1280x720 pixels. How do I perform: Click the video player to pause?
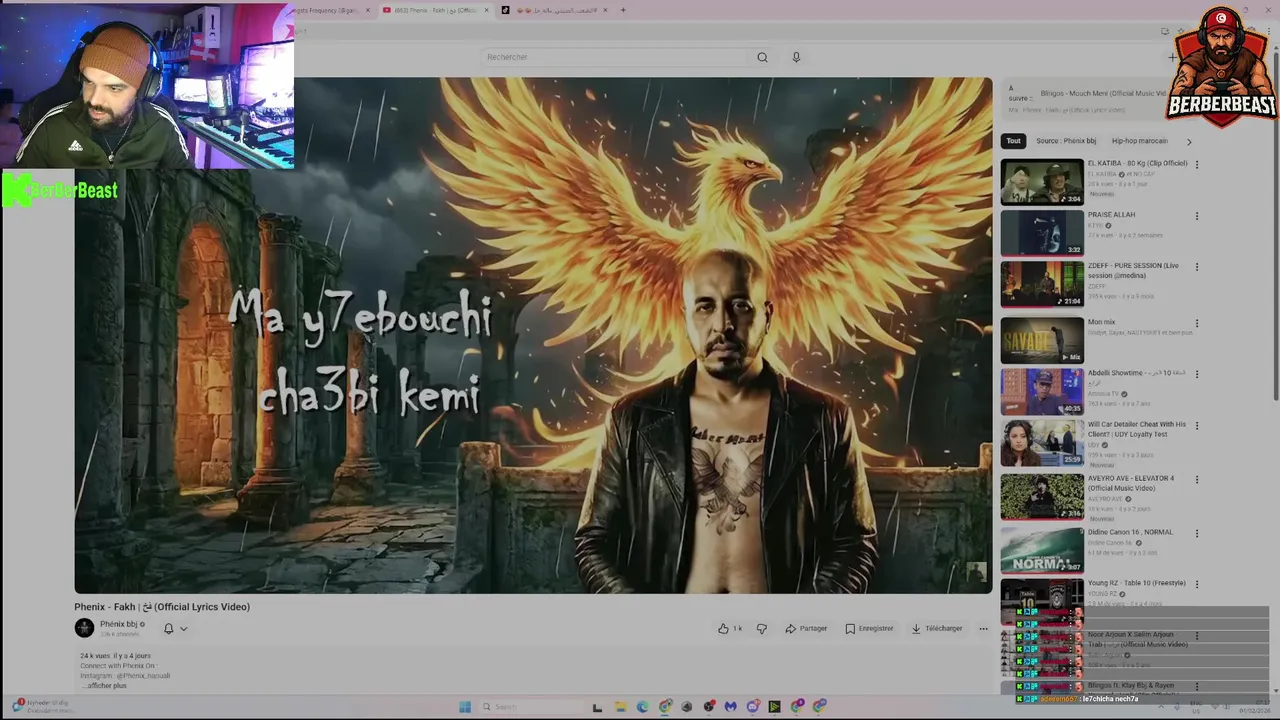pos(533,336)
